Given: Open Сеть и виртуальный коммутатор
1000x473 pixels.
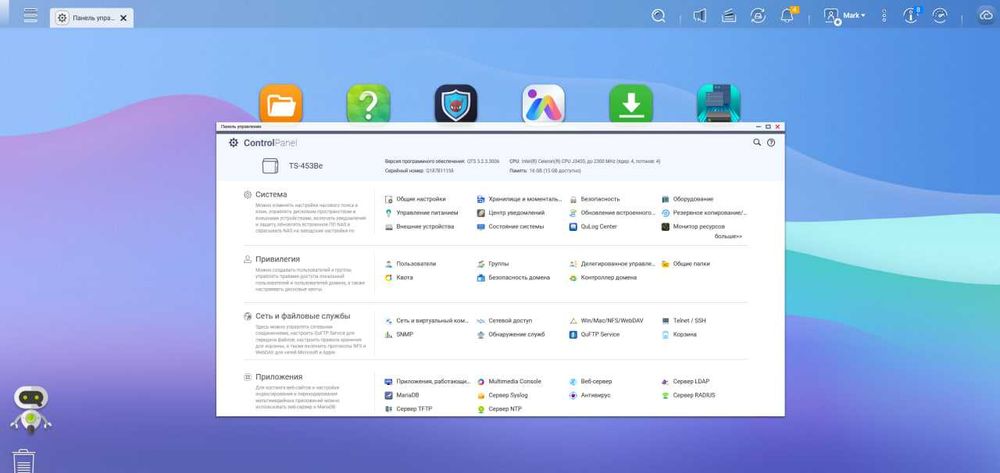Looking at the screenshot, I should pos(427,321).
